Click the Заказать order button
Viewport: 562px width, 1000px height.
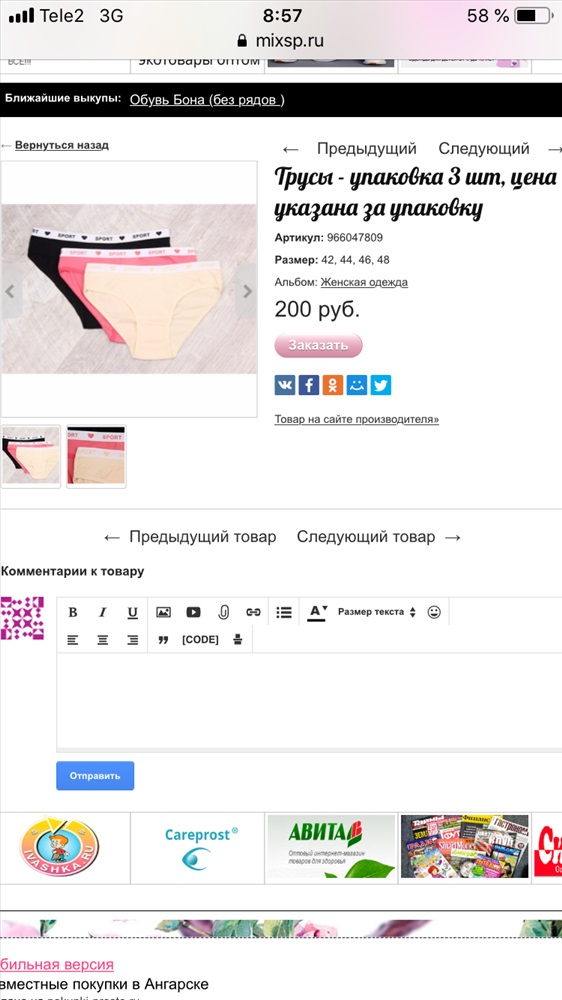pyautogui.click(x=318, y=345)
